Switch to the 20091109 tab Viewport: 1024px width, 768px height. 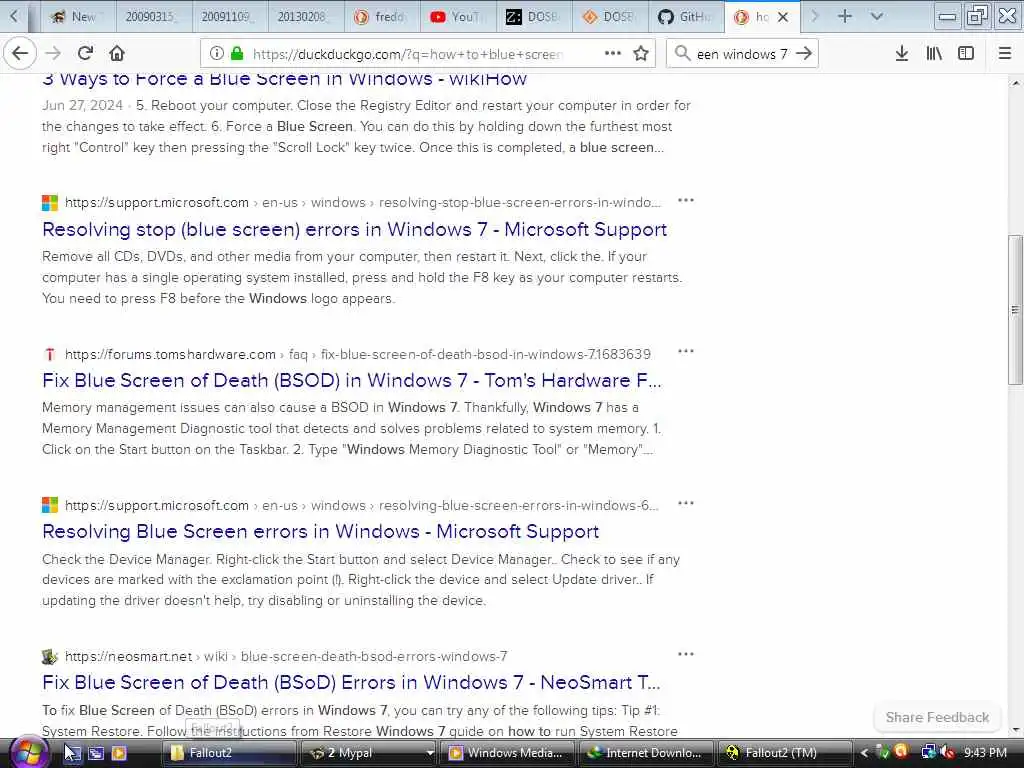[231, 17]
